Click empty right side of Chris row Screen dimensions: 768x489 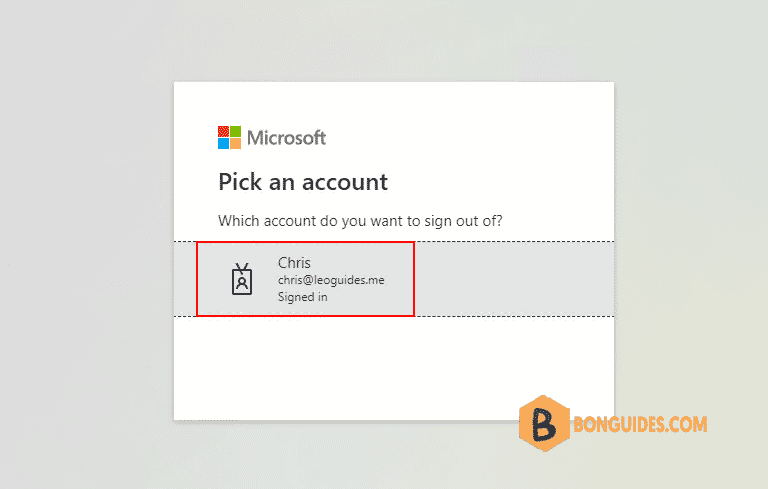[x=514, y=279]
